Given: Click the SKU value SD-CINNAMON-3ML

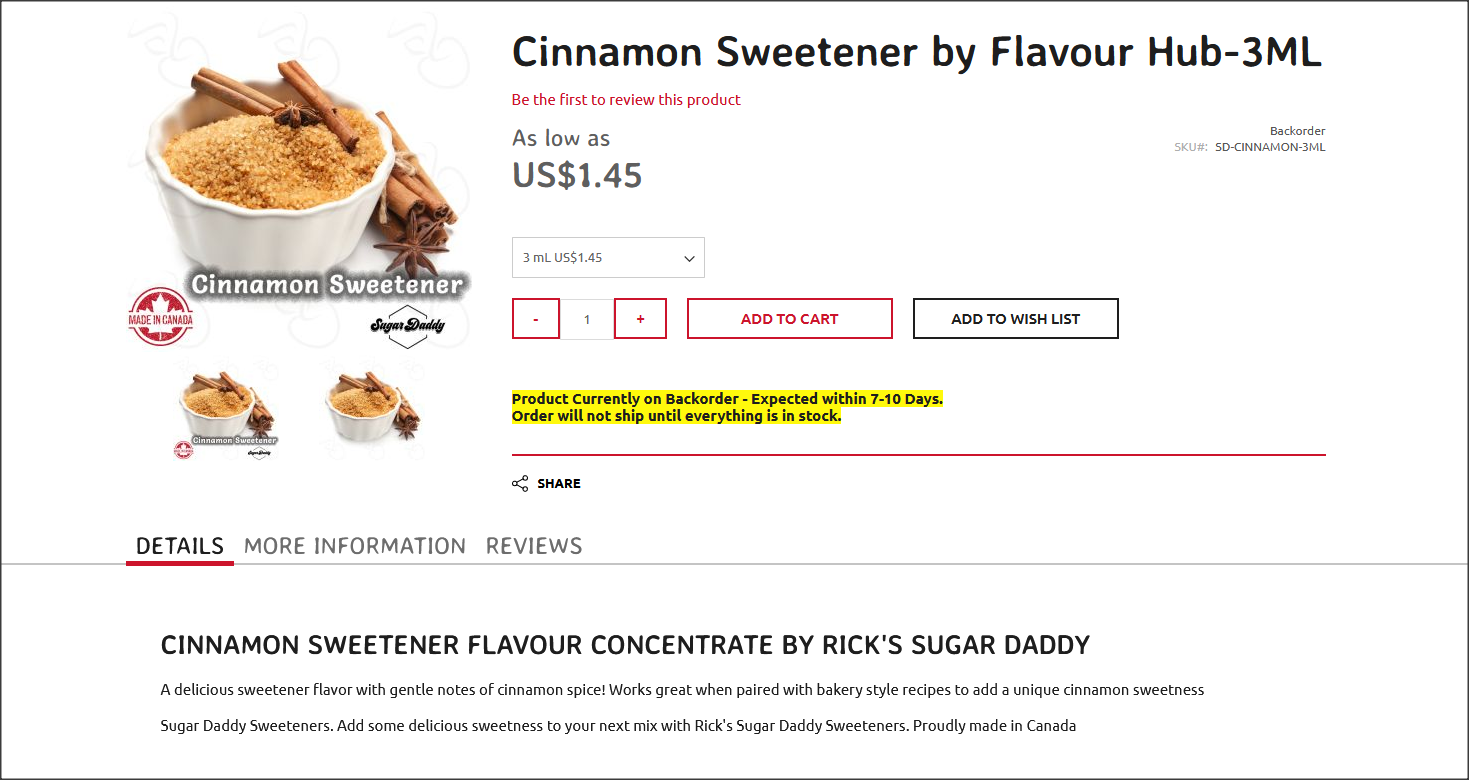Looking at the screenshot, I should tap(1270, 147).
